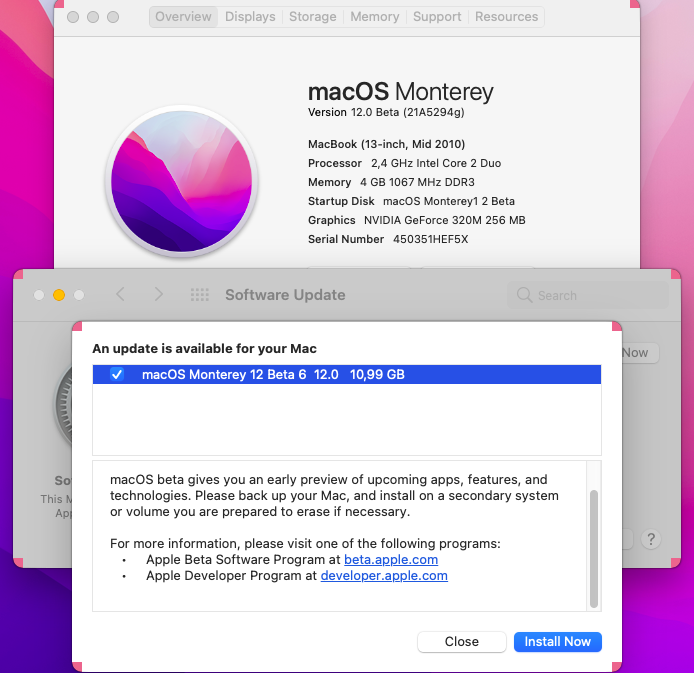Click the macOS Monterey logo image
Image resolution: width=694 pixels, height=673 pixels.
[x=181, y=181]
